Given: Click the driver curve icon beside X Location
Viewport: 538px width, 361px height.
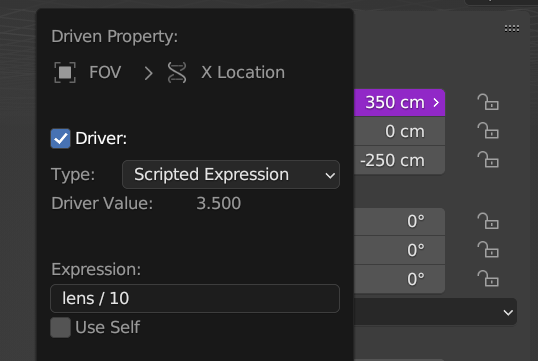Looking at the screenshot, I should pos(177,72).
